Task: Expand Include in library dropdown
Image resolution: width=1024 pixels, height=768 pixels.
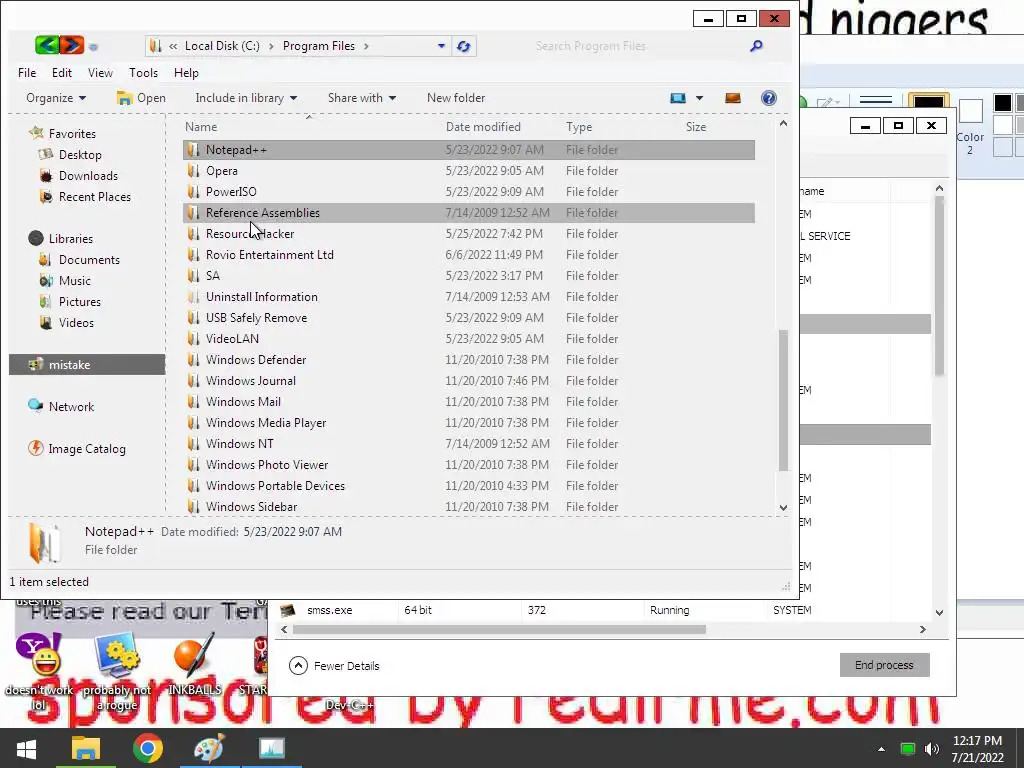Action: pos(246,98)
